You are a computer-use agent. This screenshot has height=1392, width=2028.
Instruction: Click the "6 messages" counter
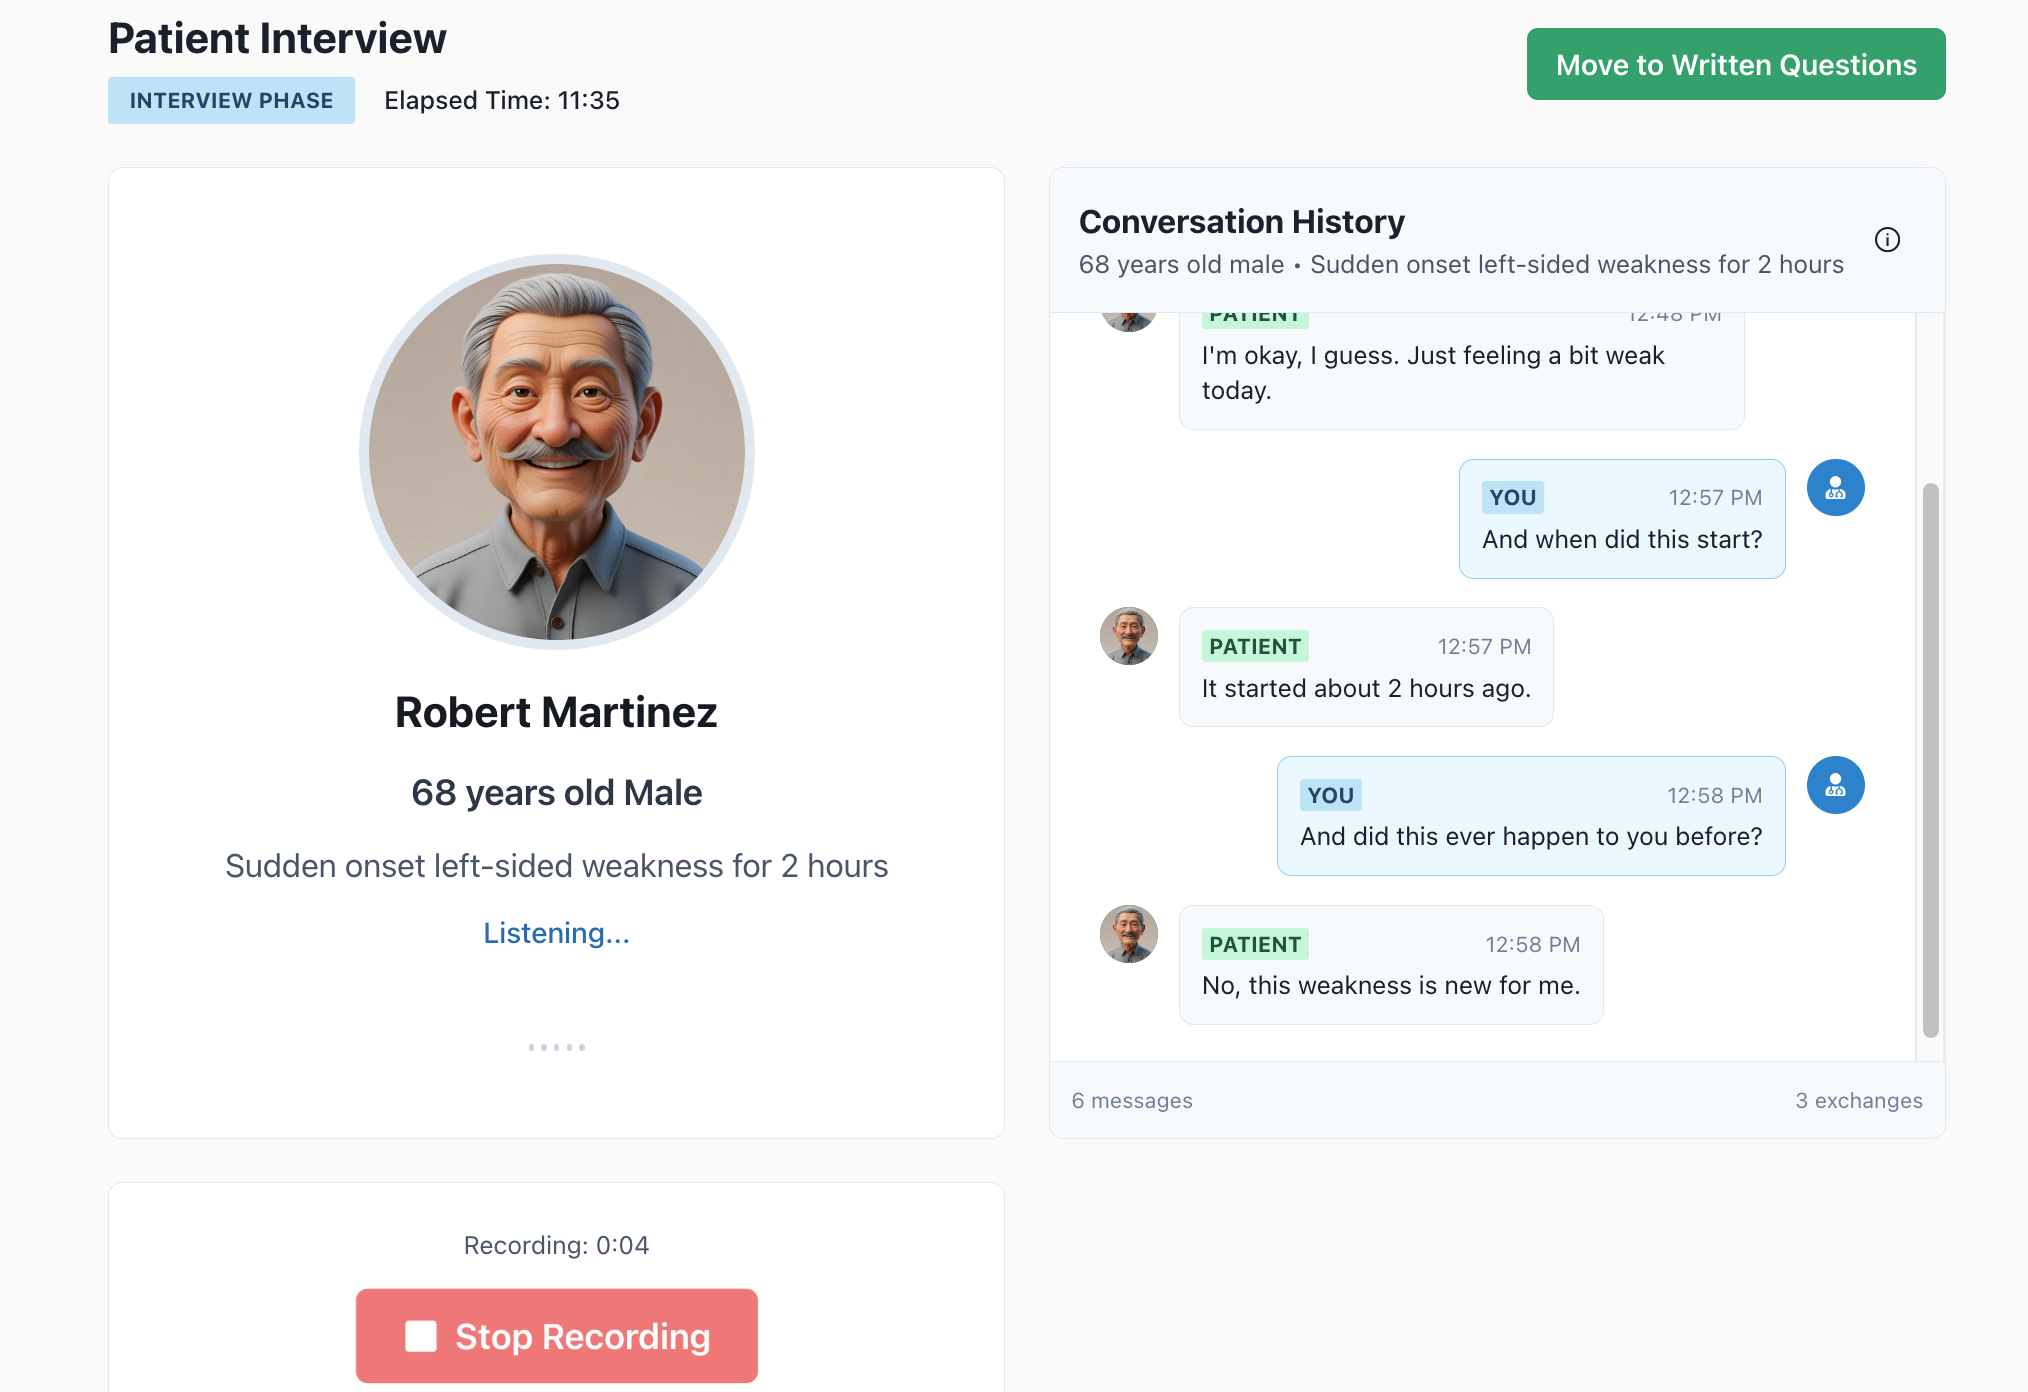[x=1132, y=1100]
